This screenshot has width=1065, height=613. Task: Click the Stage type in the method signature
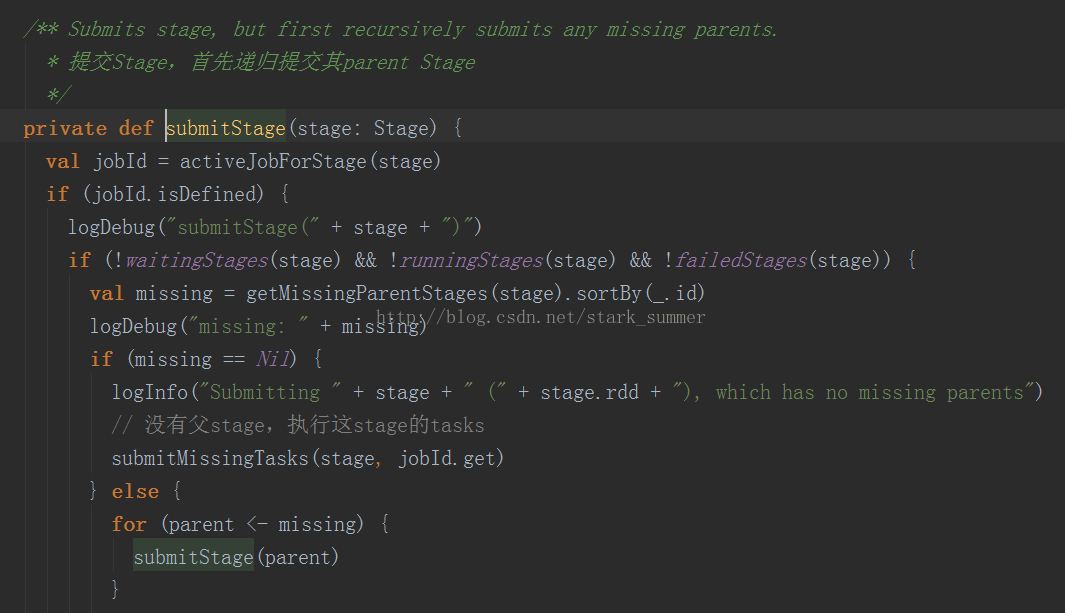401,128
